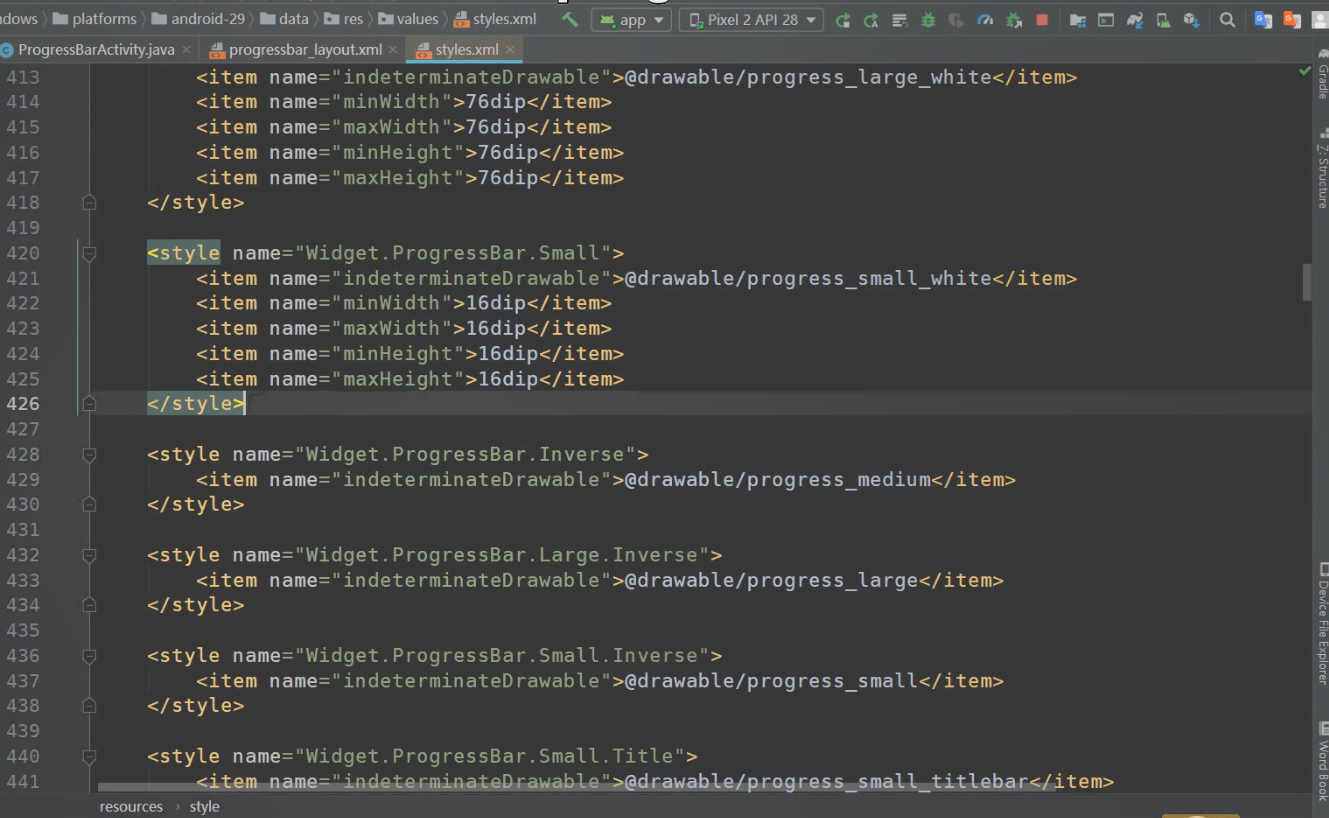Click the fold end marker on line 426
The height and width of the screenshot is (818, 1329).
89,404
